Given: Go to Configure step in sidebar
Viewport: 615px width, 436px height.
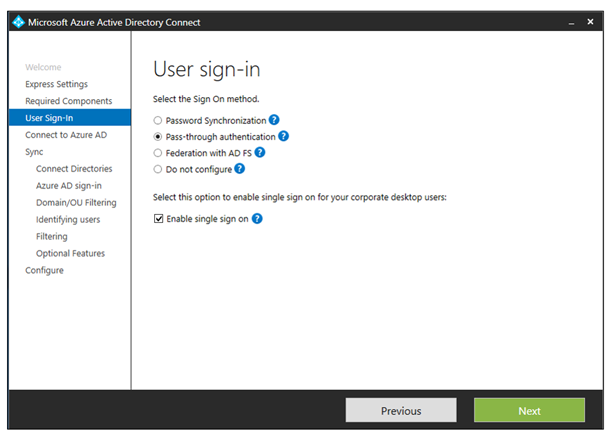Looking at the screenshot, I should pyautogui.click(x=44, y=270).
